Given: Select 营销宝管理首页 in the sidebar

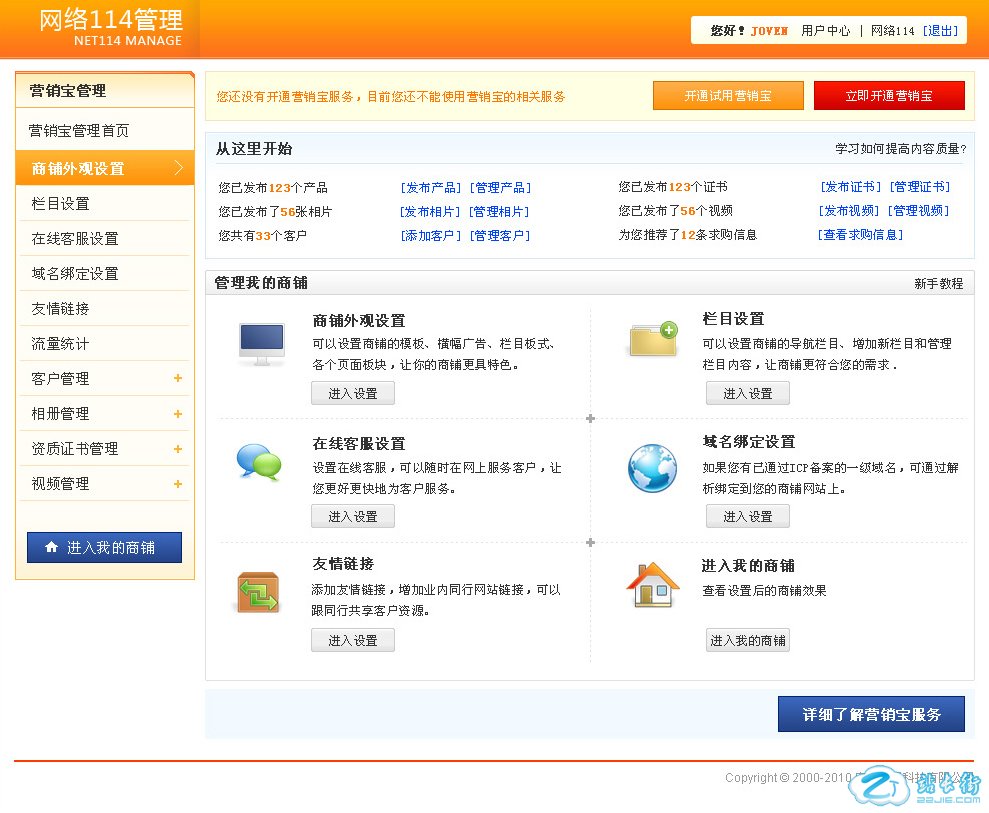Looking at the screenshot, I should (78, 131).
